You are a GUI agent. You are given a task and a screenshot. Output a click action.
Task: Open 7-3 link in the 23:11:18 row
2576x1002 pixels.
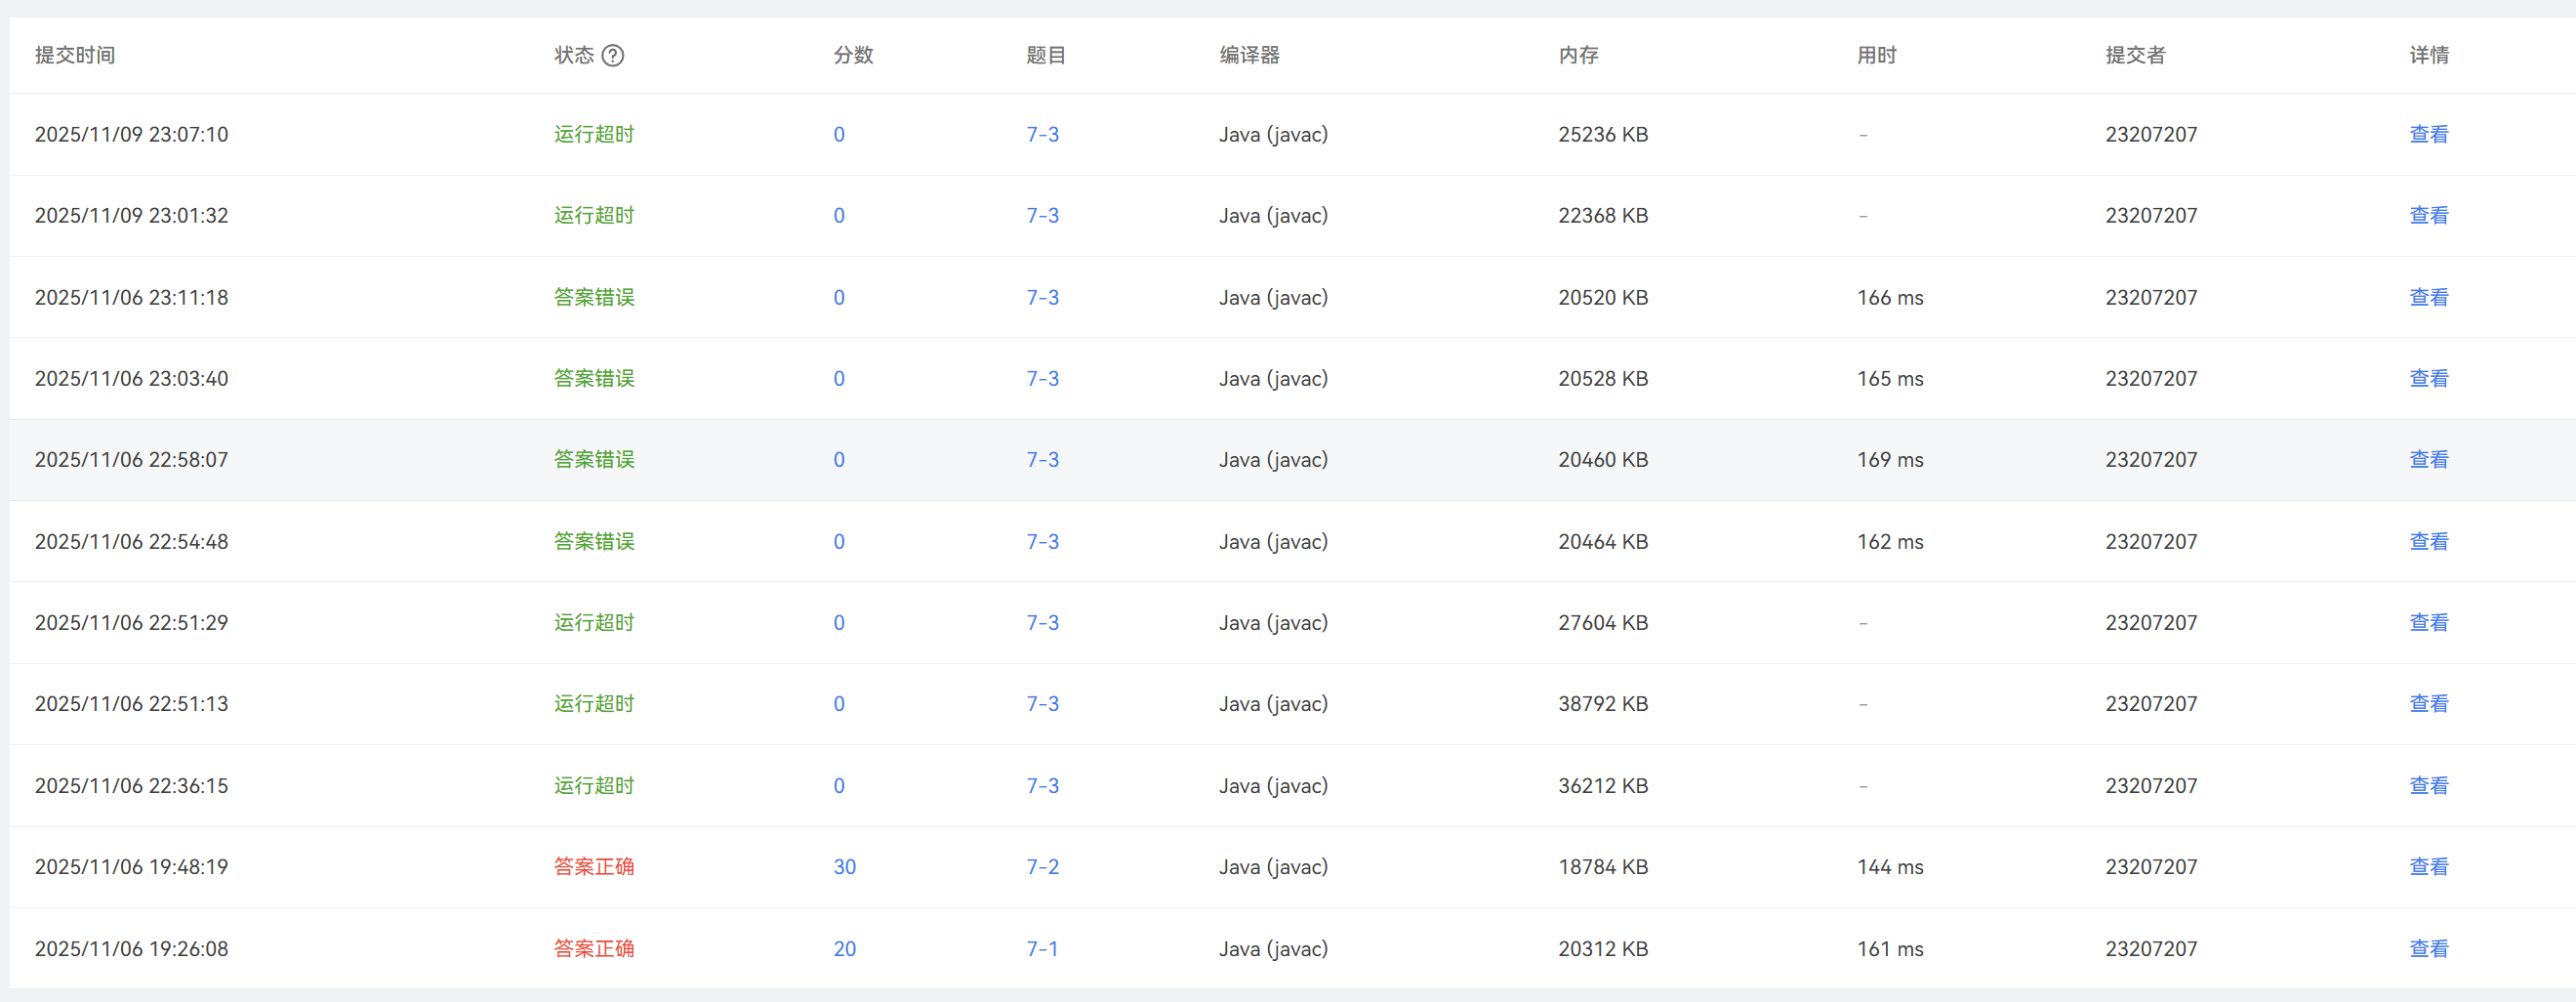(x=1042, y=297)
